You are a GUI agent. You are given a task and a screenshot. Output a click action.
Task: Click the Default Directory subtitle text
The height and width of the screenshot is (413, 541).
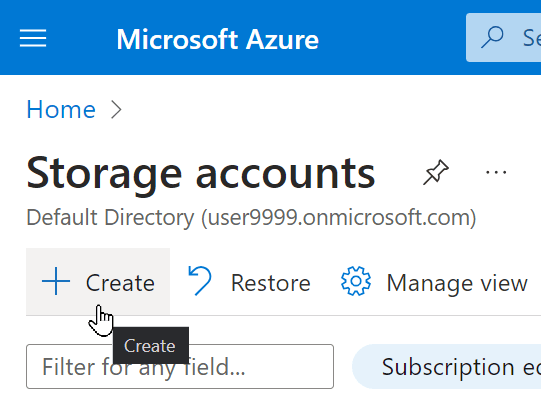[x=251, y=217]
